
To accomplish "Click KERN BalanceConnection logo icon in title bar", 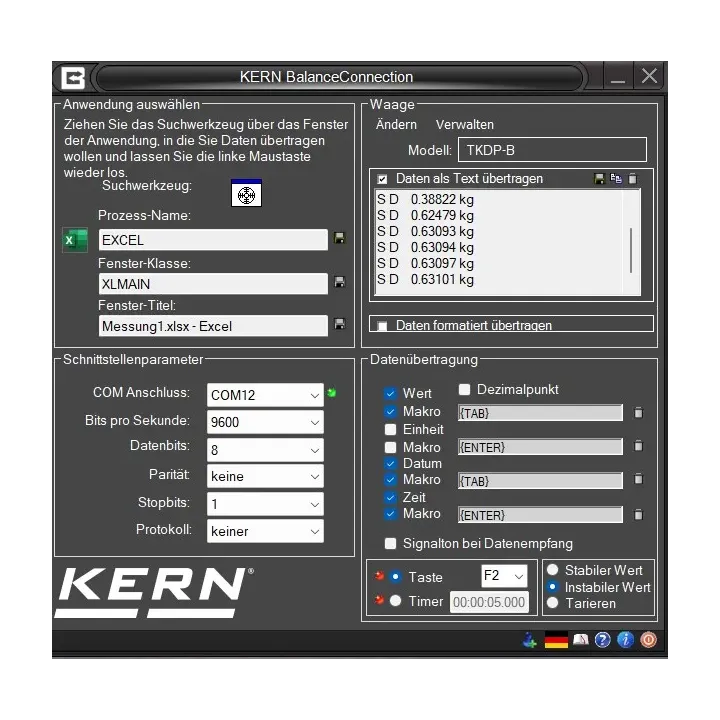I will [73, 77].
